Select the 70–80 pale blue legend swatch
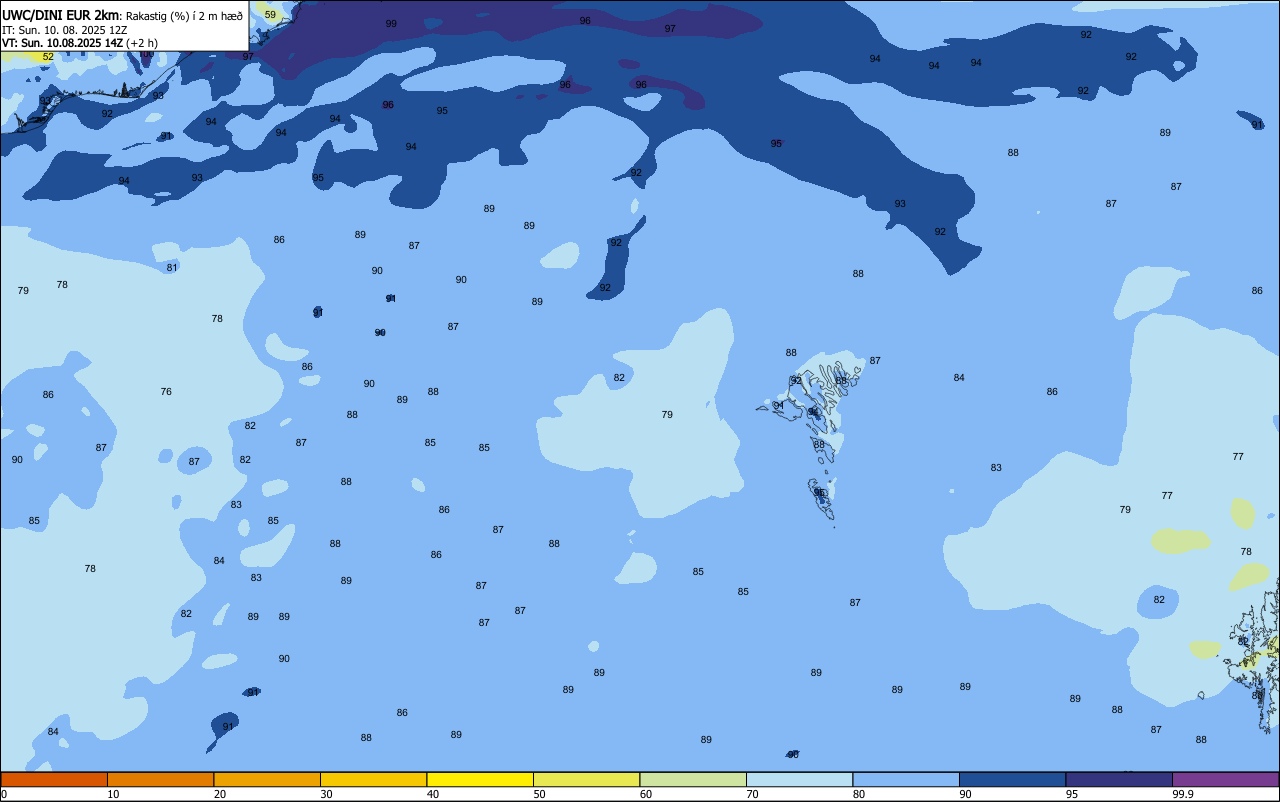1280x802 pixels. [799, 779]
